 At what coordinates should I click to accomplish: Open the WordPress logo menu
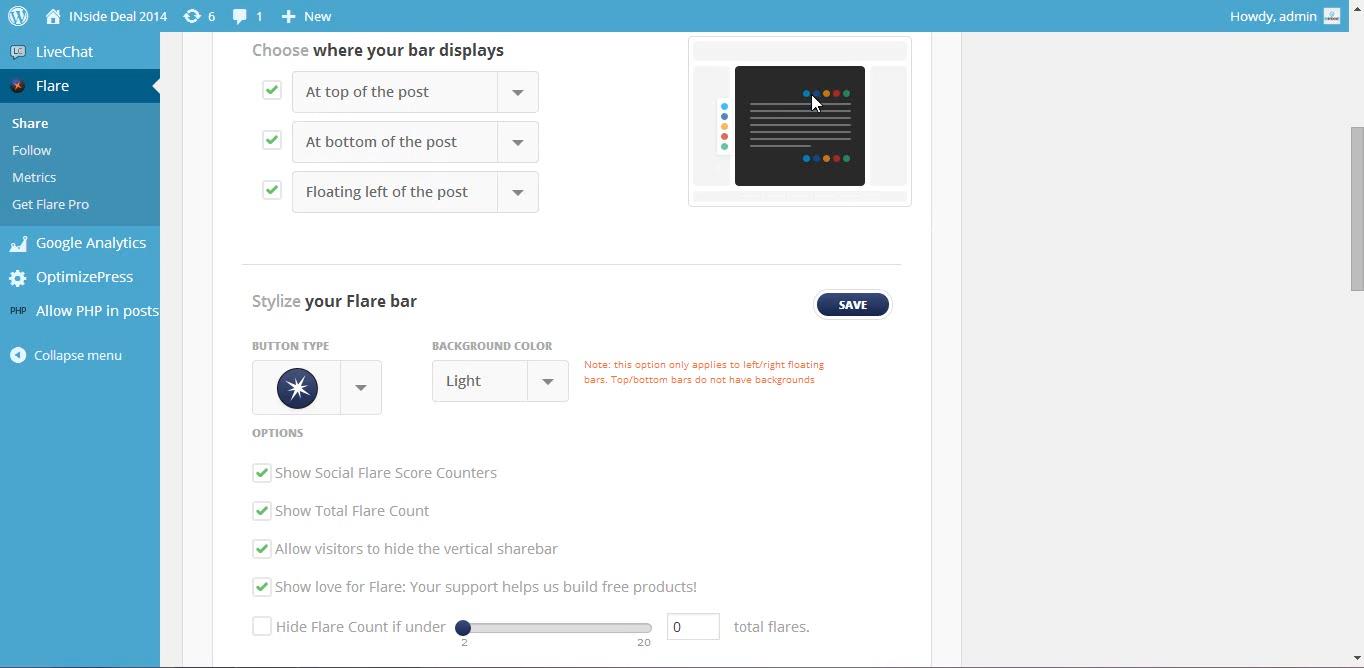[18, 16]
